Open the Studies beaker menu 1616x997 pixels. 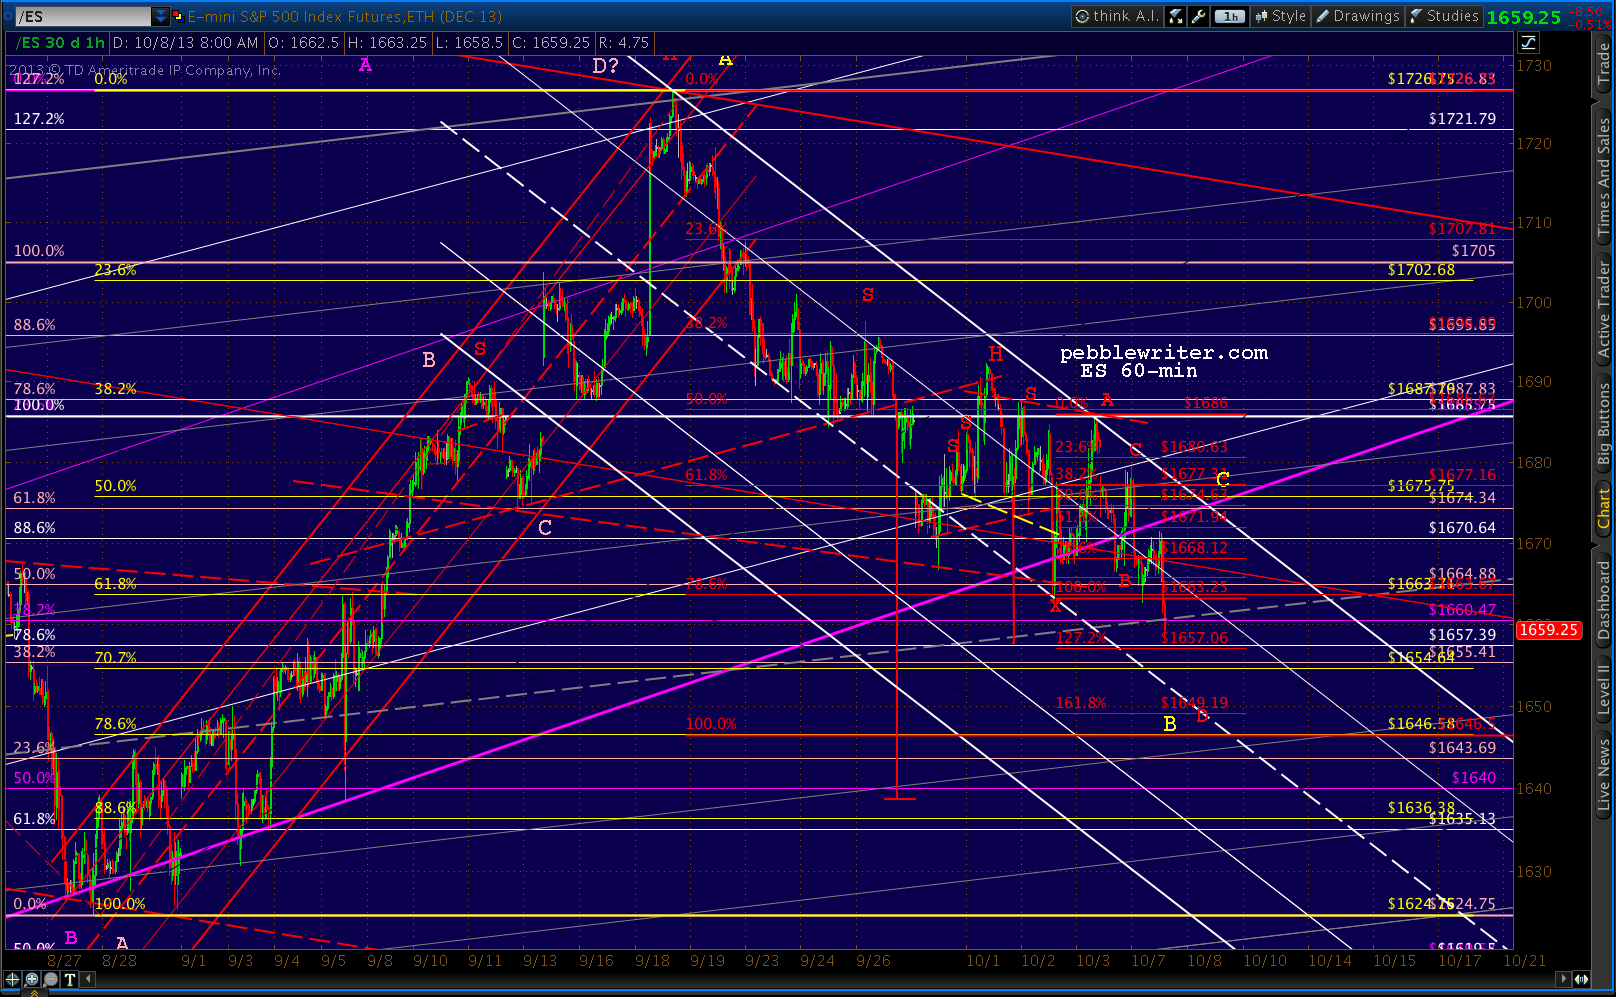pos(1445,15)
